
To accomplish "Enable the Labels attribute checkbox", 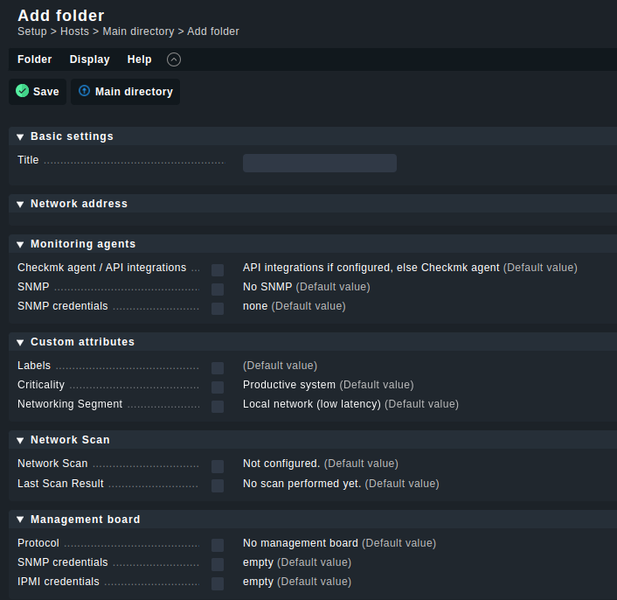I will (217, 368).
